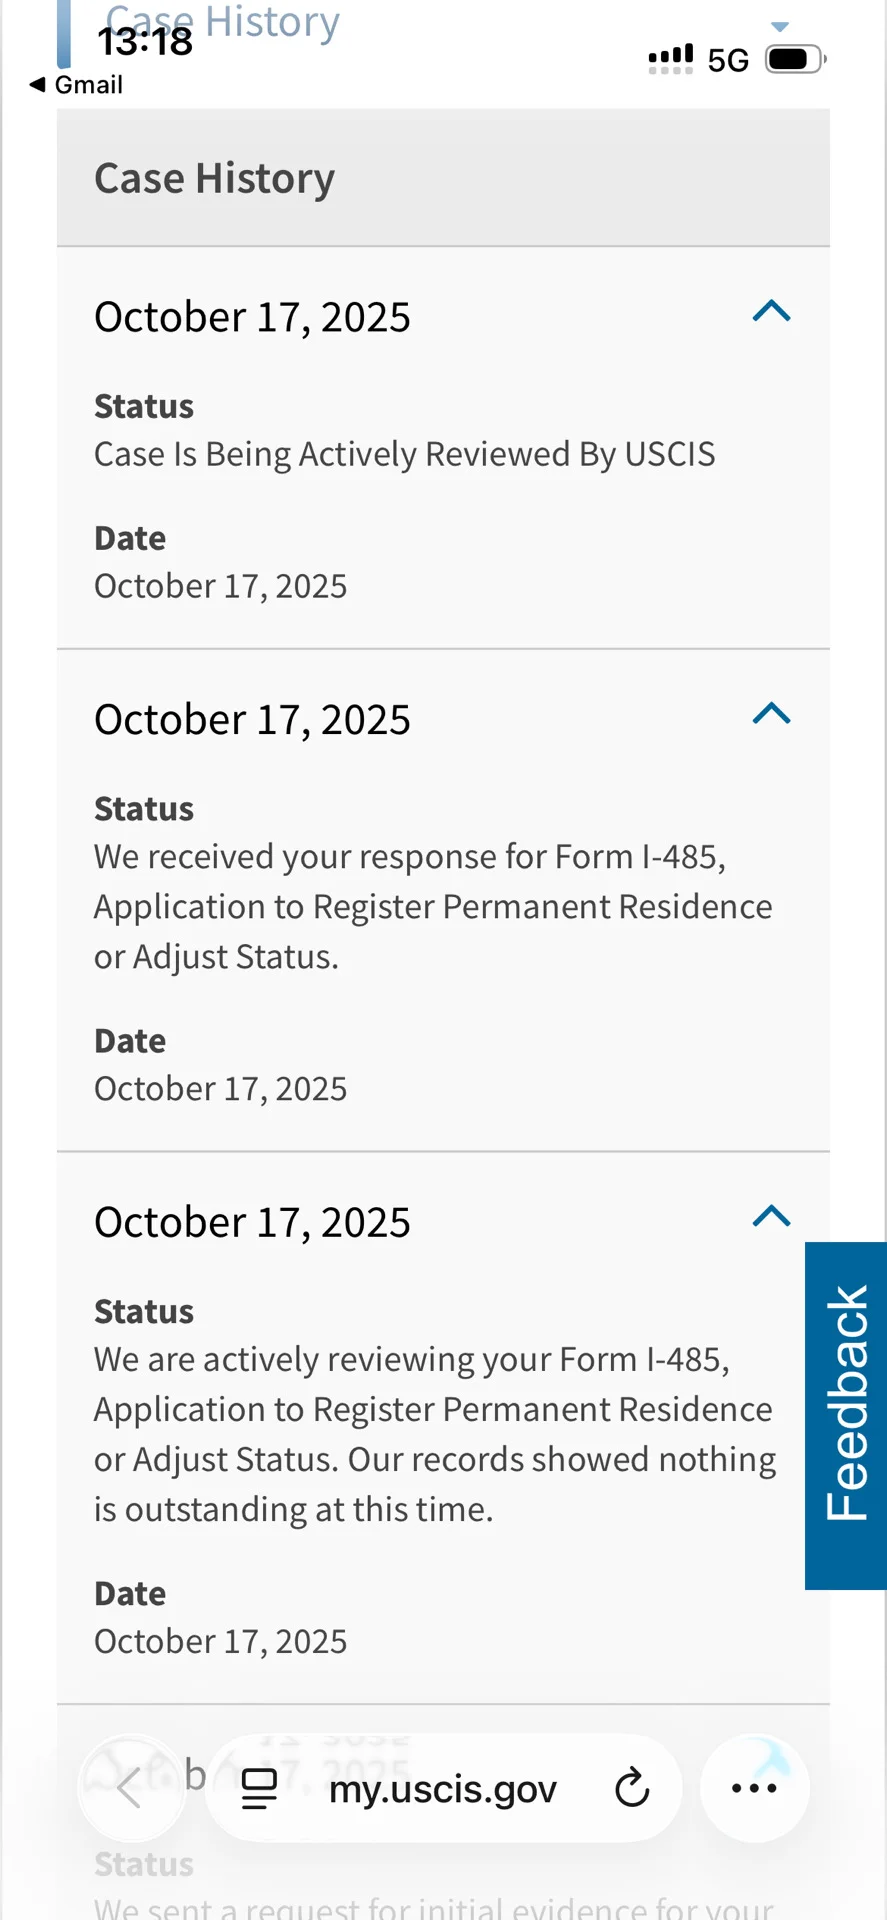Tap the small dropdown arrow above the battery
Screen dimensions: 887x1920
pyautogui.click(x=781, y=26)
